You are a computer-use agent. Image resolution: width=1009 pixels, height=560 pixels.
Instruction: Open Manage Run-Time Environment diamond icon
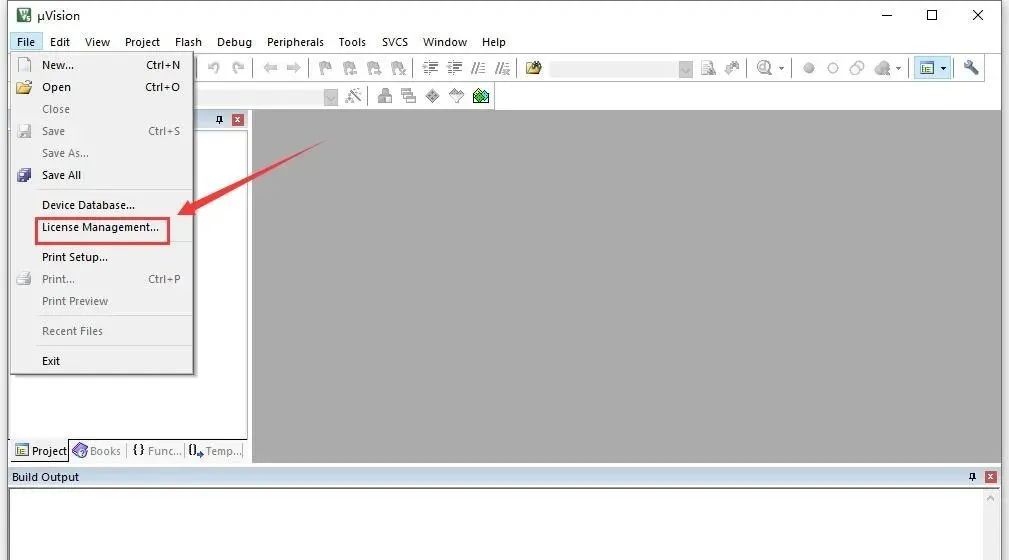tap(432, 96)
